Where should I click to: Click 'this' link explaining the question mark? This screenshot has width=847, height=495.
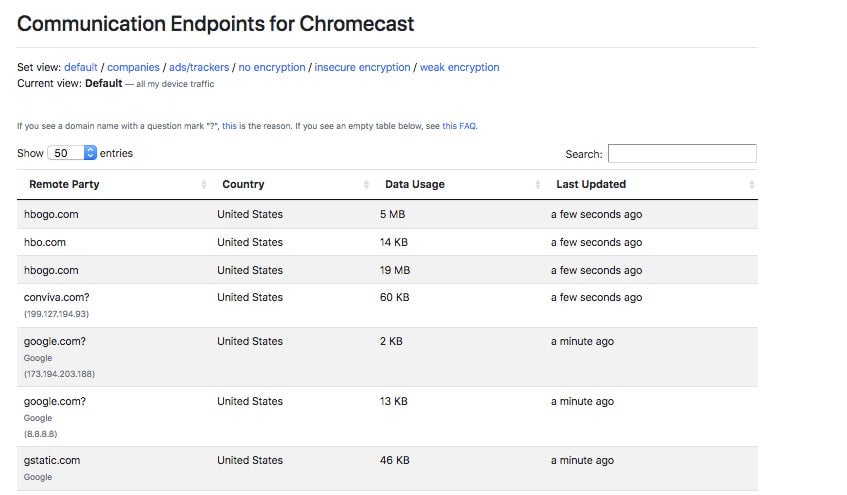click(229, 126)
